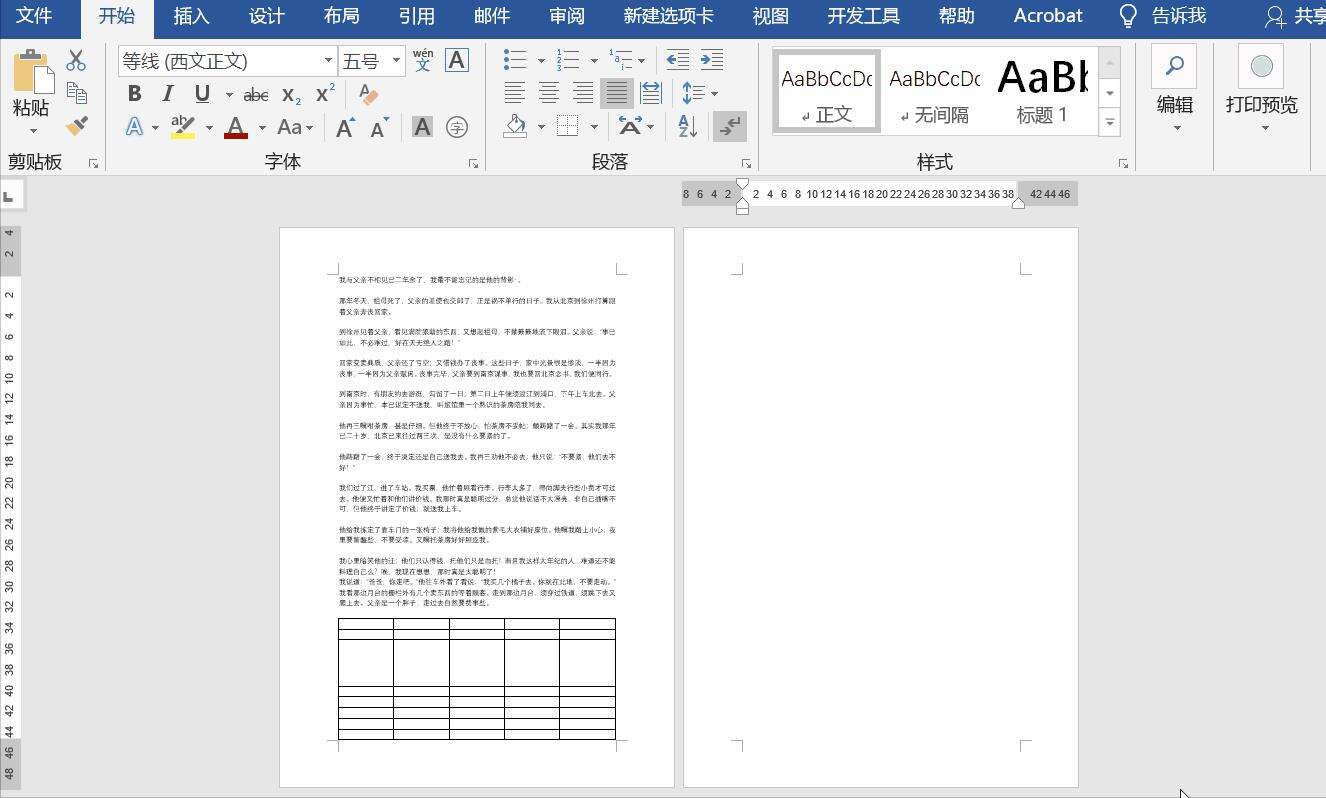Apply the 正文 style

point(827,91)
